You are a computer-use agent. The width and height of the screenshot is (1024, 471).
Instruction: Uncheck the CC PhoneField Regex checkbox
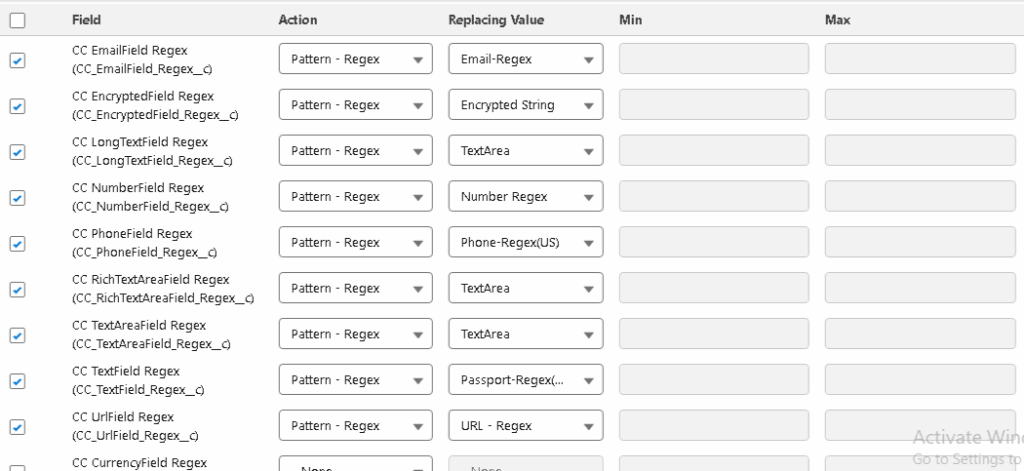[17, 244]
